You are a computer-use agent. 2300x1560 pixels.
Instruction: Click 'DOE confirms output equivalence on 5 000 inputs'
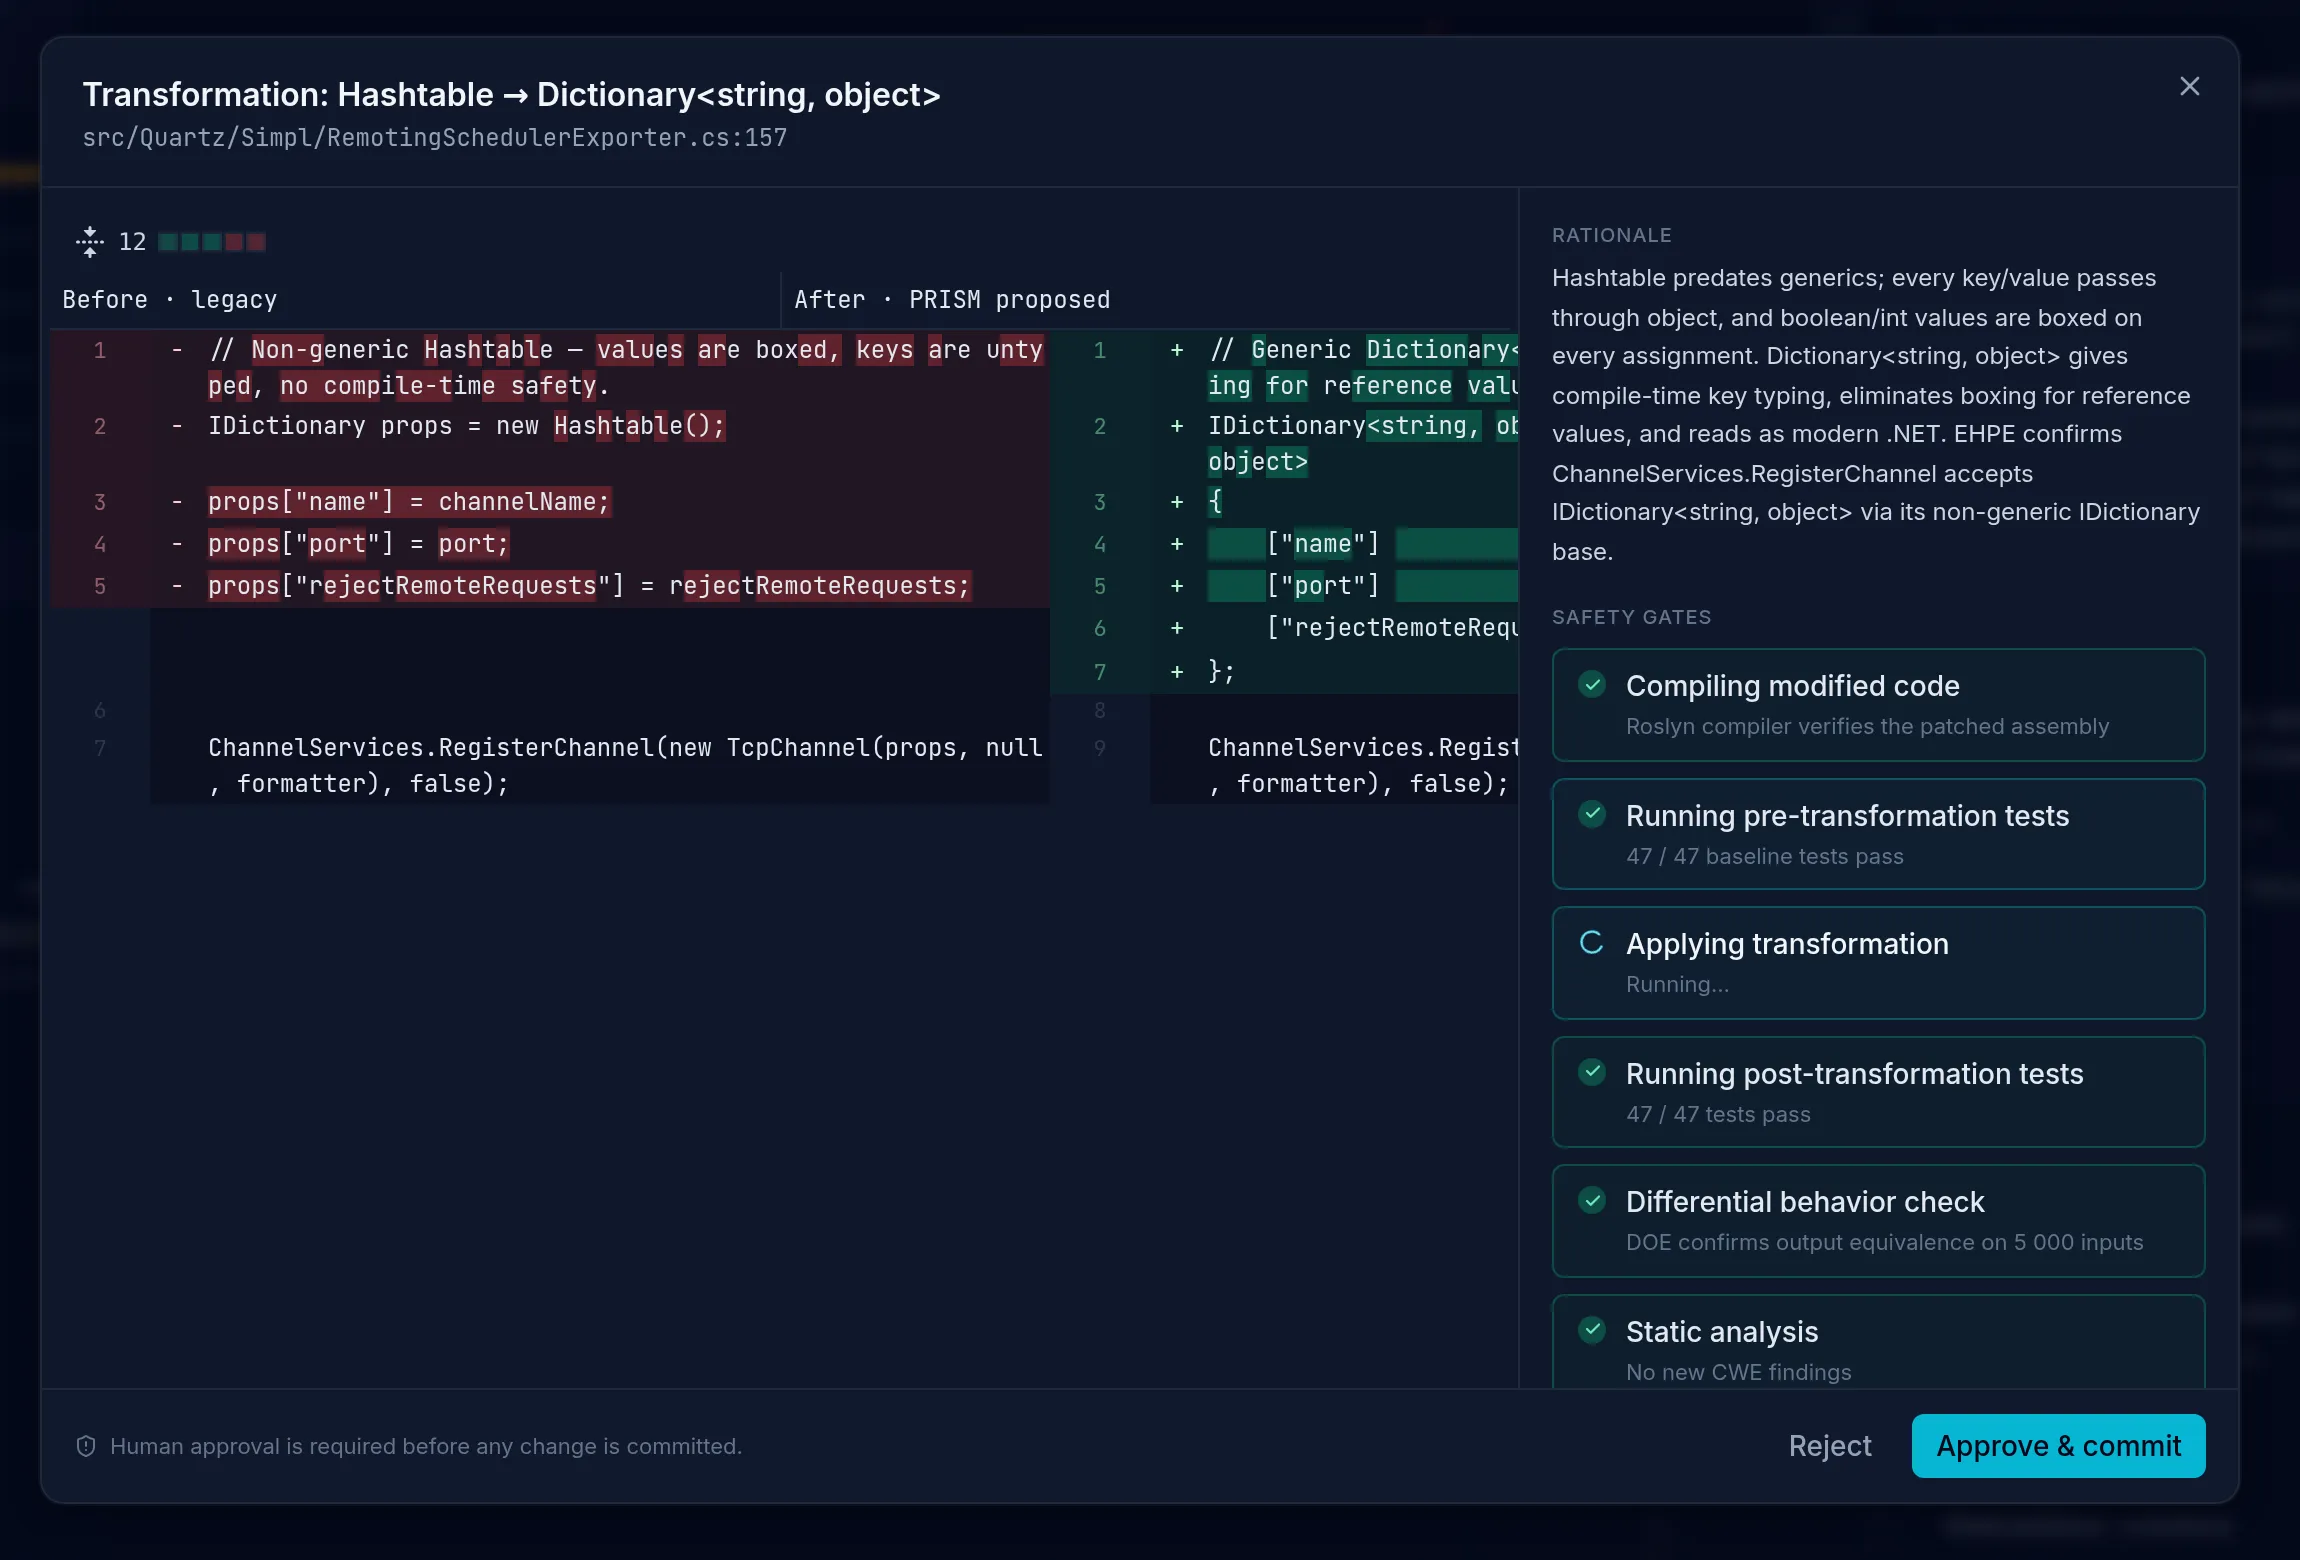1884,1243
